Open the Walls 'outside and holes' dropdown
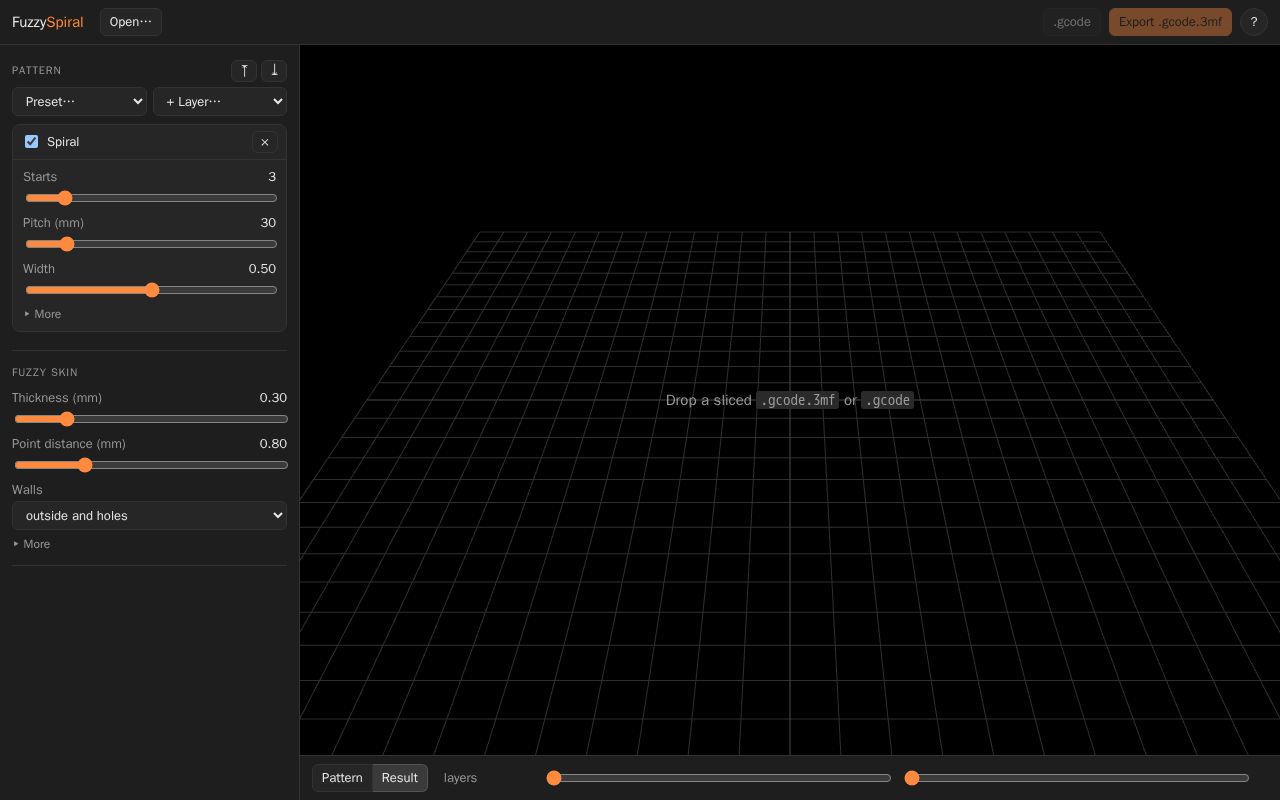This screenshot has width=1280, height=800. coord(149,516)
